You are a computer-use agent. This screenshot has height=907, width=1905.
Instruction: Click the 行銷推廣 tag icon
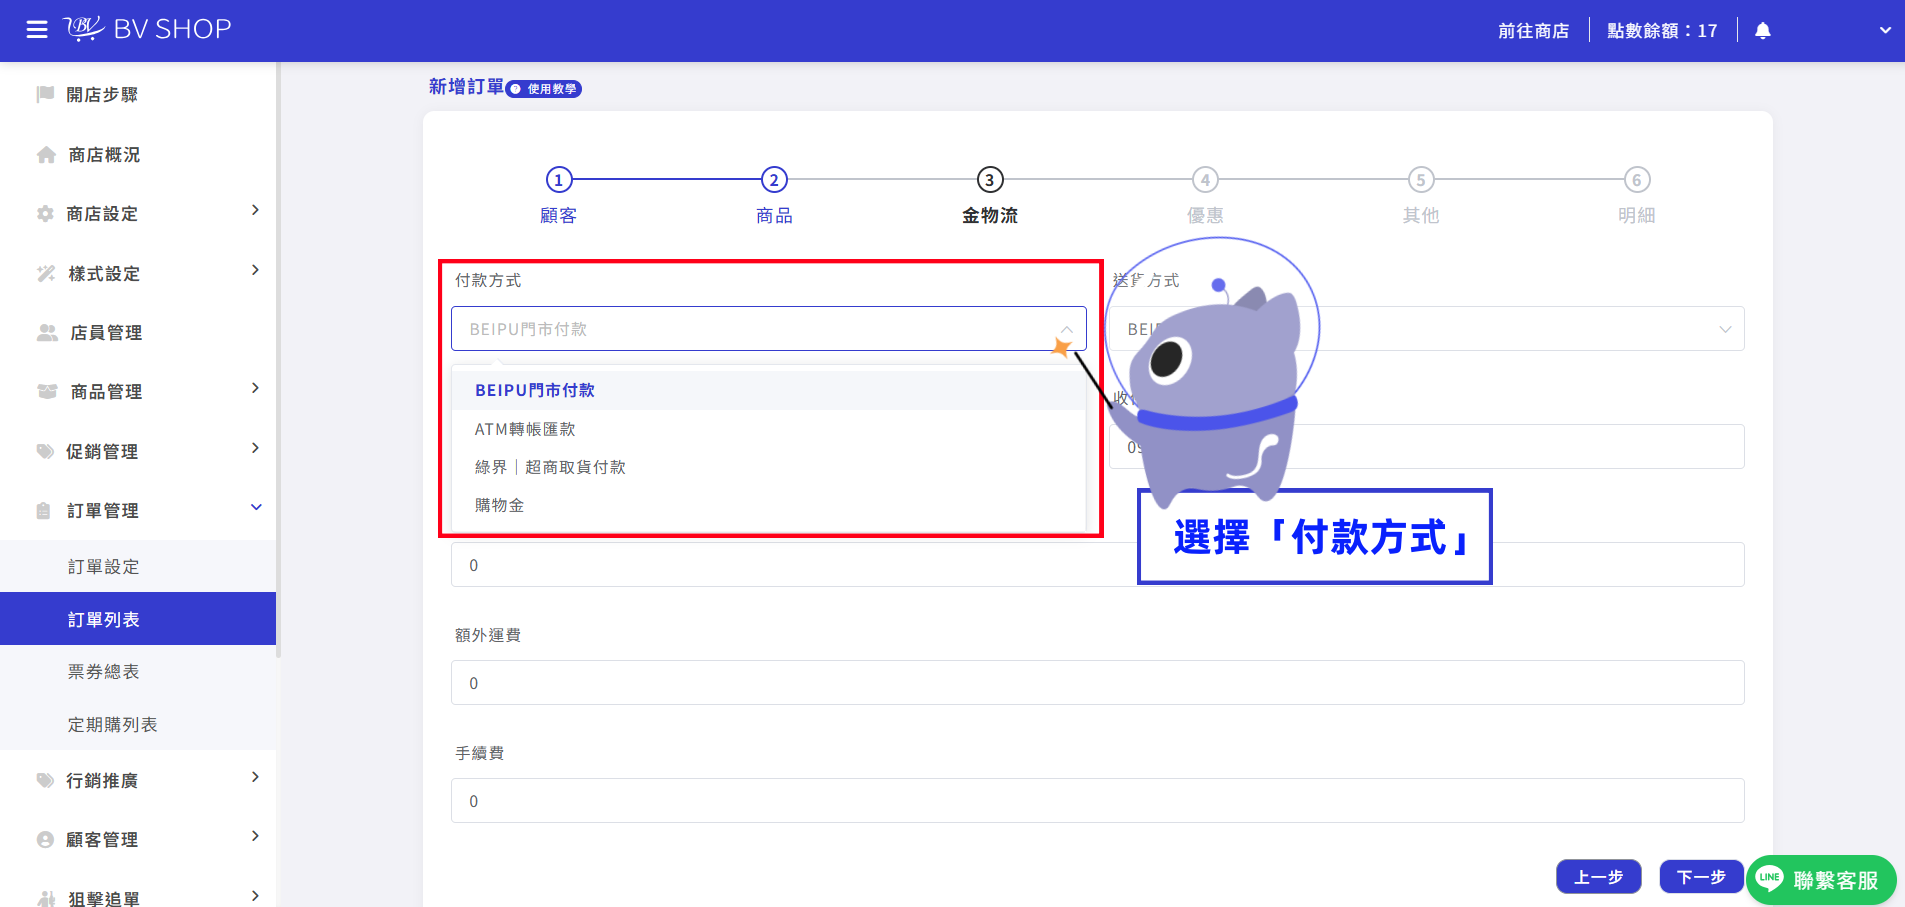coord(45,780)
